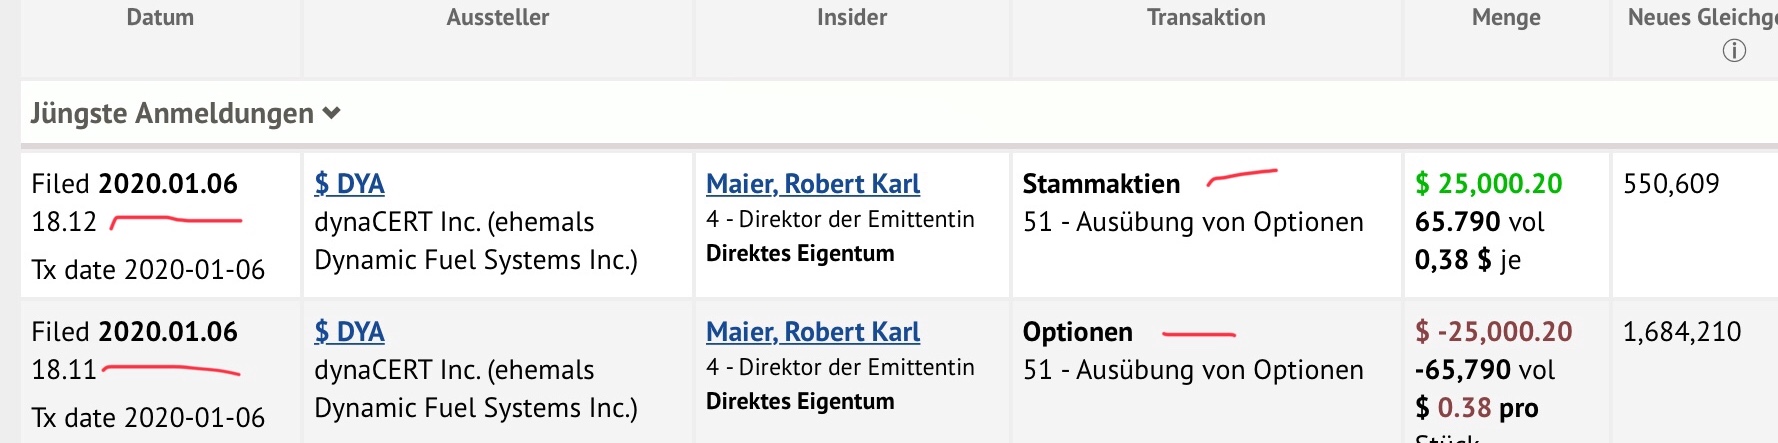Open the $ DYA link in the Optionen row
1778x443 pixels.
click(349, 332)
